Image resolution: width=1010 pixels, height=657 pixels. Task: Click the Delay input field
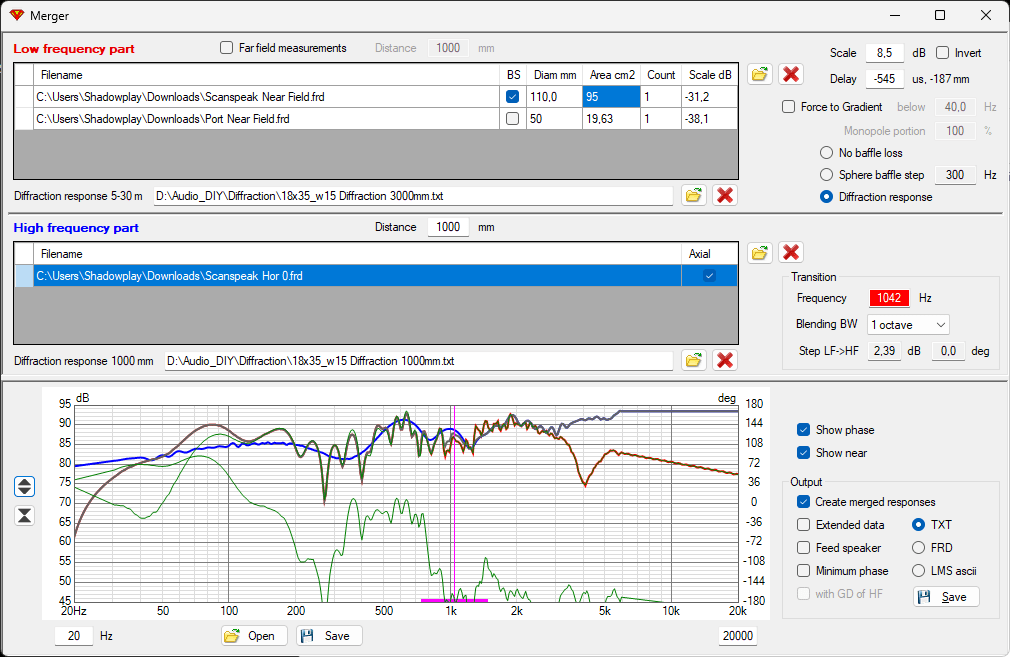[885, 79]
